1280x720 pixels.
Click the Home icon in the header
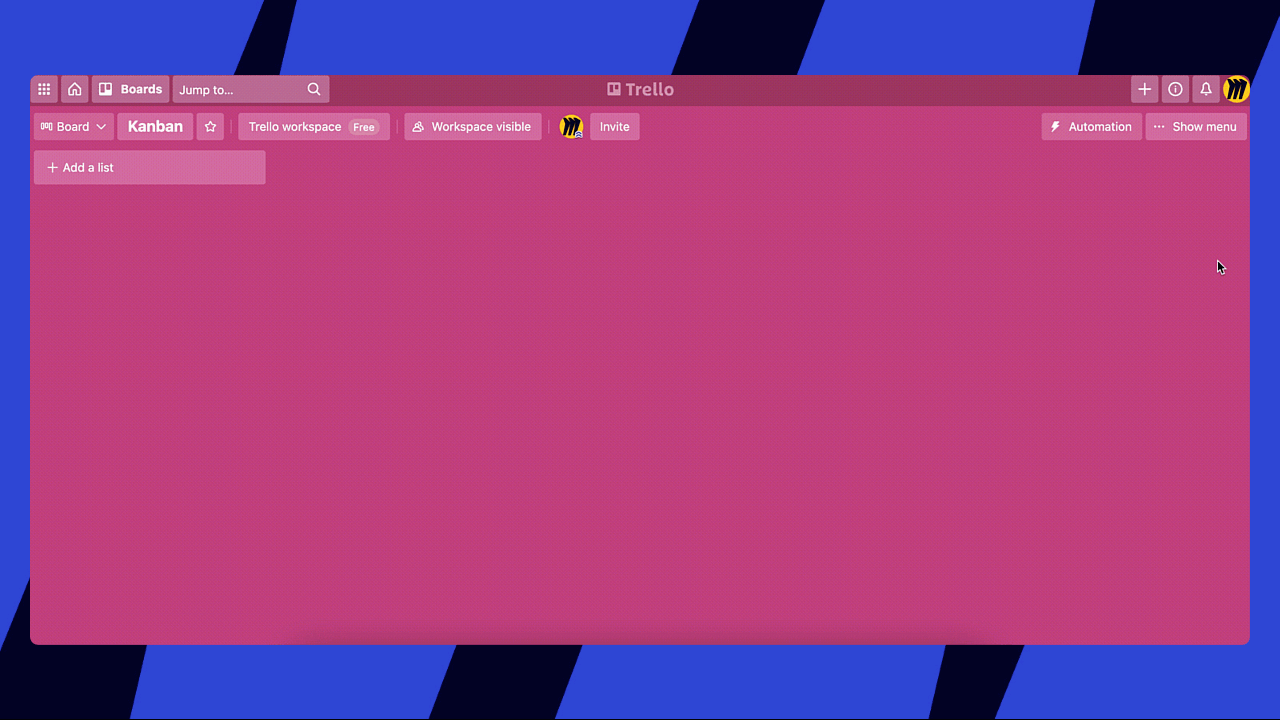point(74,89)
